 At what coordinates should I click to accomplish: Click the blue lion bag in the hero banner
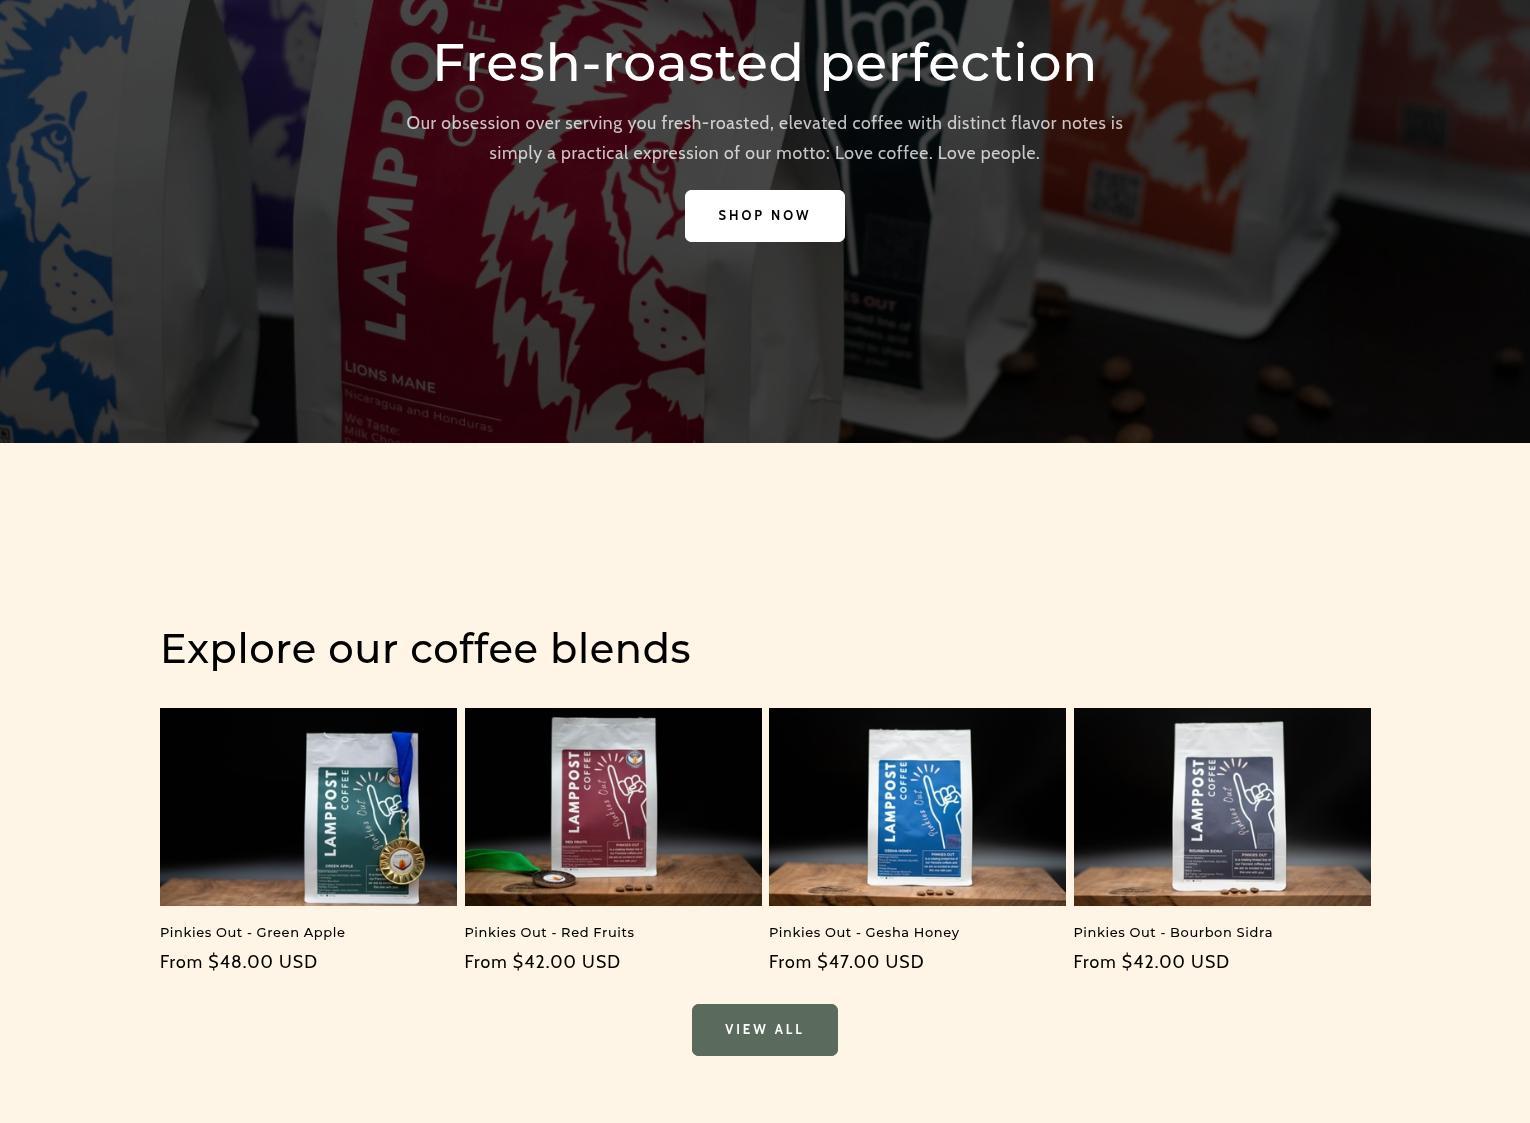pos(110,220)
